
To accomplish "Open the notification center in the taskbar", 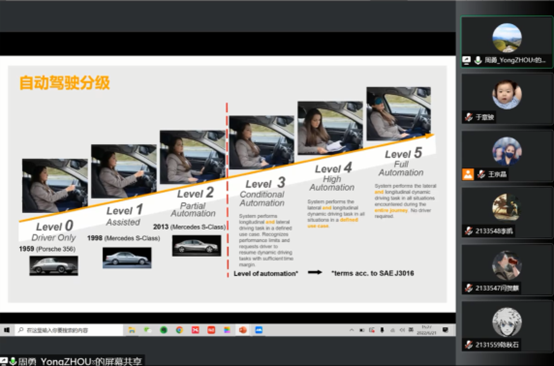I will pos(446,330).
